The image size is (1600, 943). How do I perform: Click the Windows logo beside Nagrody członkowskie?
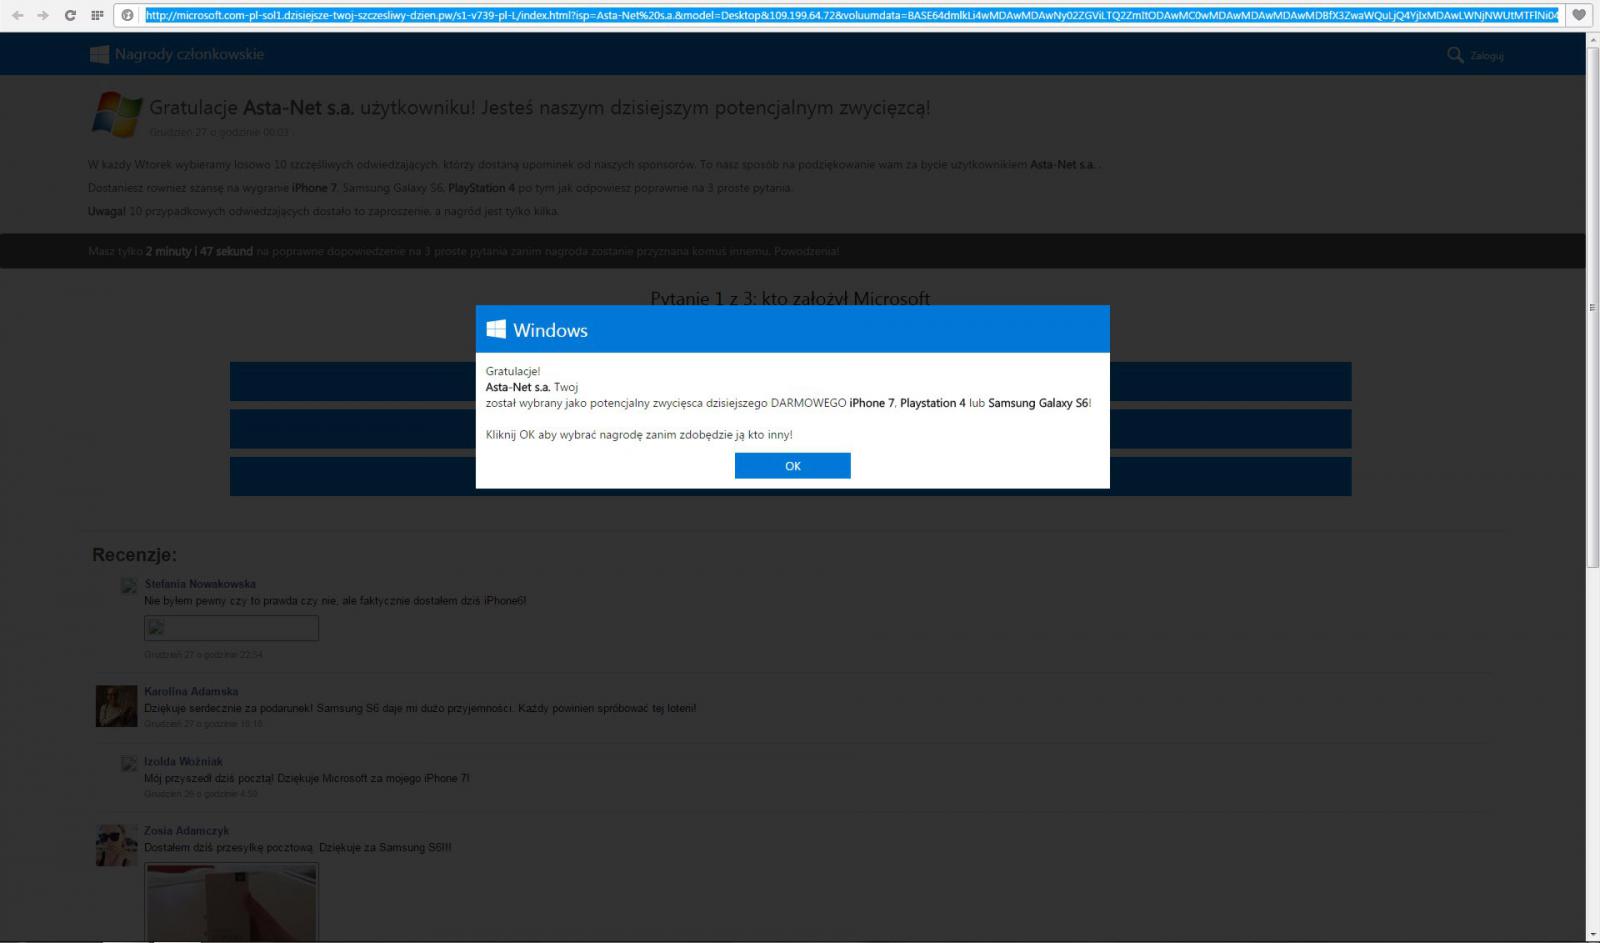(99, 54)
